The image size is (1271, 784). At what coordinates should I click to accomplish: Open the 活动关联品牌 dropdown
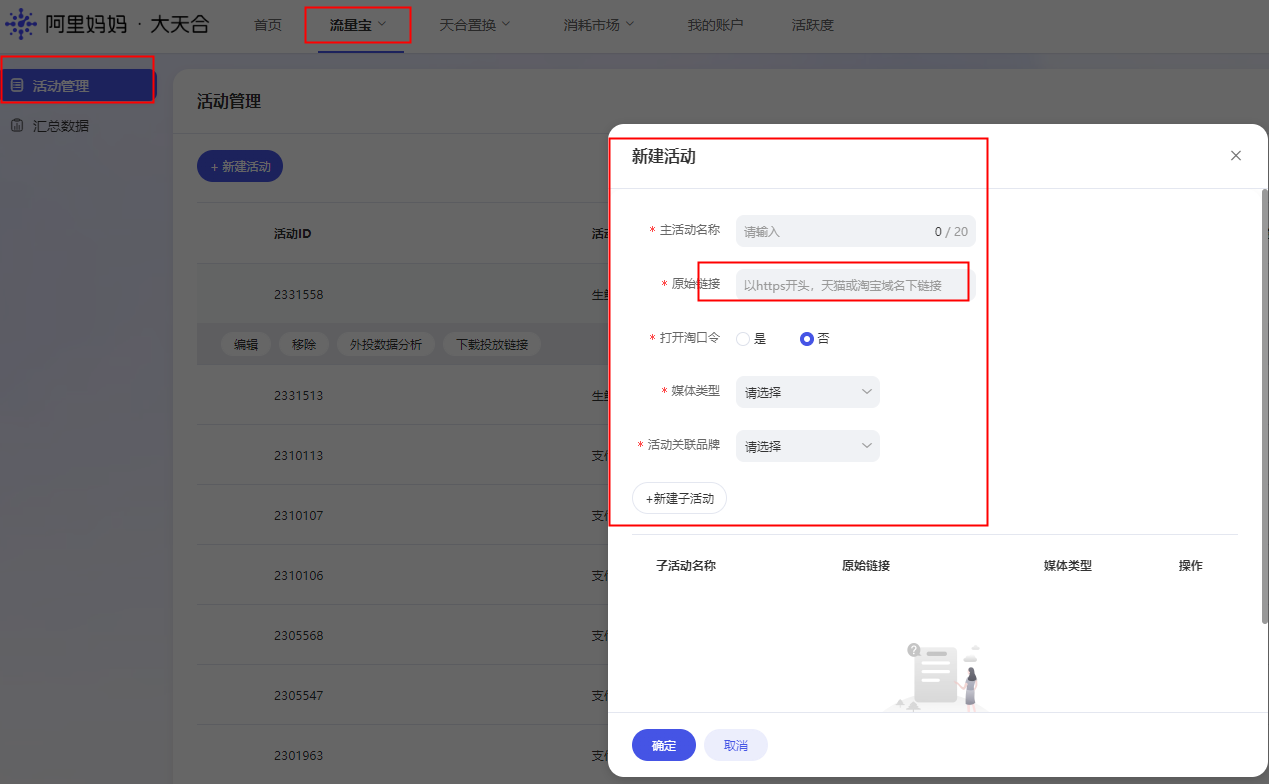pos(808,446)
